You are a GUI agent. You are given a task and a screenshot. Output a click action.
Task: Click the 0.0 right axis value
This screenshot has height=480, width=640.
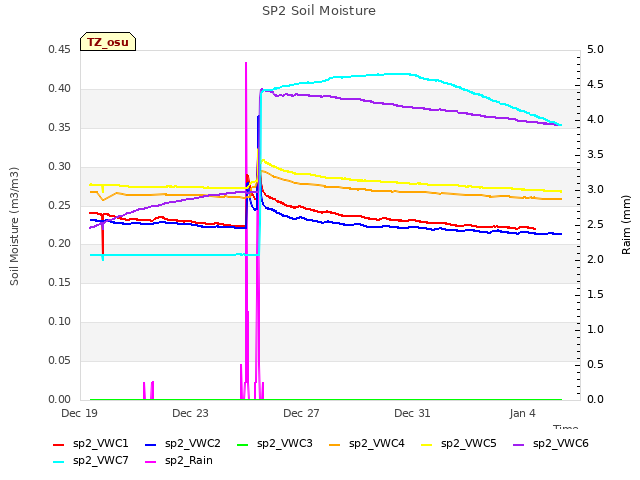595,399
